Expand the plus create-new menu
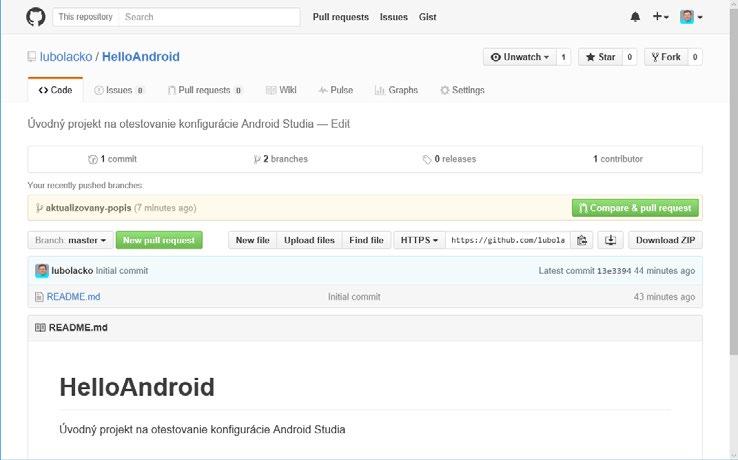This screenshot has height=460, width=738. [x=660, y=17]
